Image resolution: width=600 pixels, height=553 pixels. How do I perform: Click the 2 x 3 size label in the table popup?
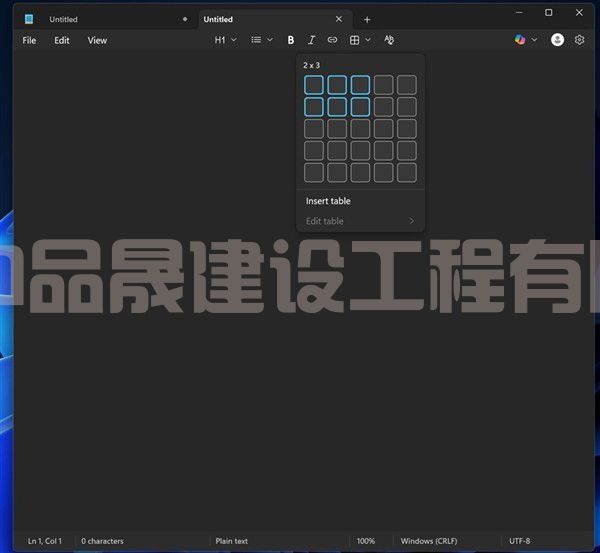pyautogui.click(x=311, y=65)
